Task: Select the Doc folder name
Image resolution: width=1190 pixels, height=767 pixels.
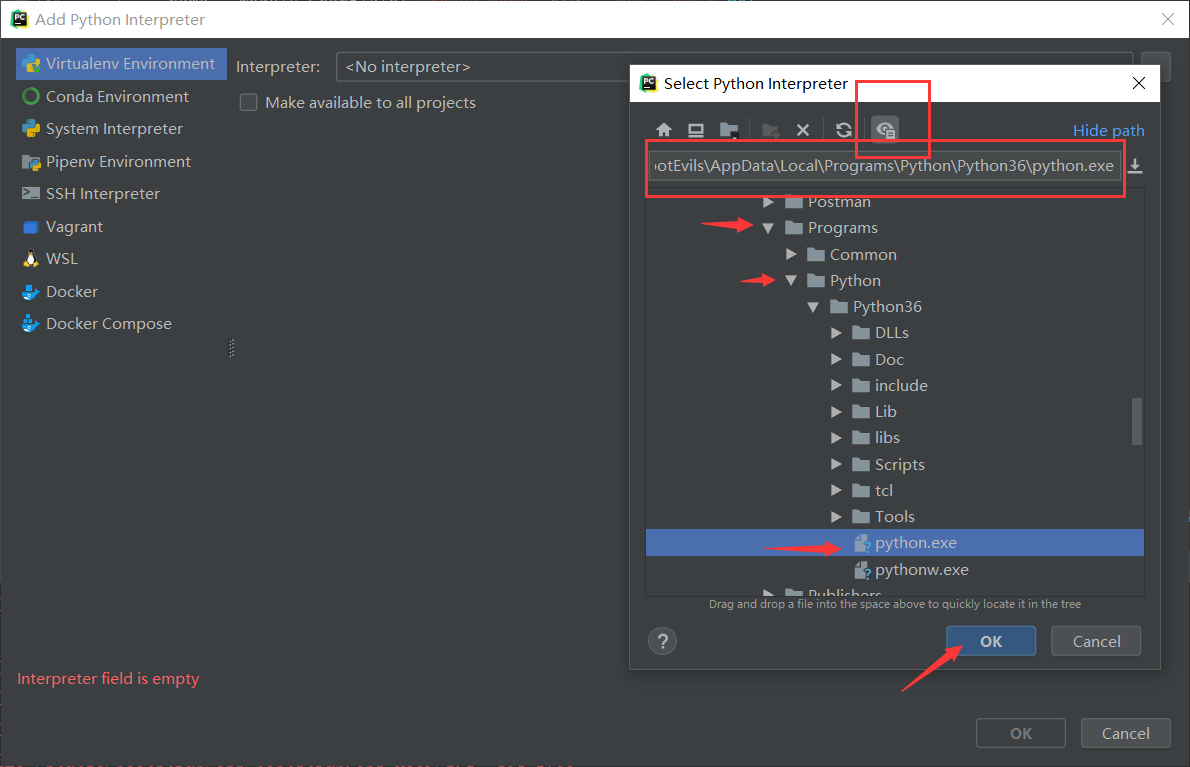Action: (889, 360)
